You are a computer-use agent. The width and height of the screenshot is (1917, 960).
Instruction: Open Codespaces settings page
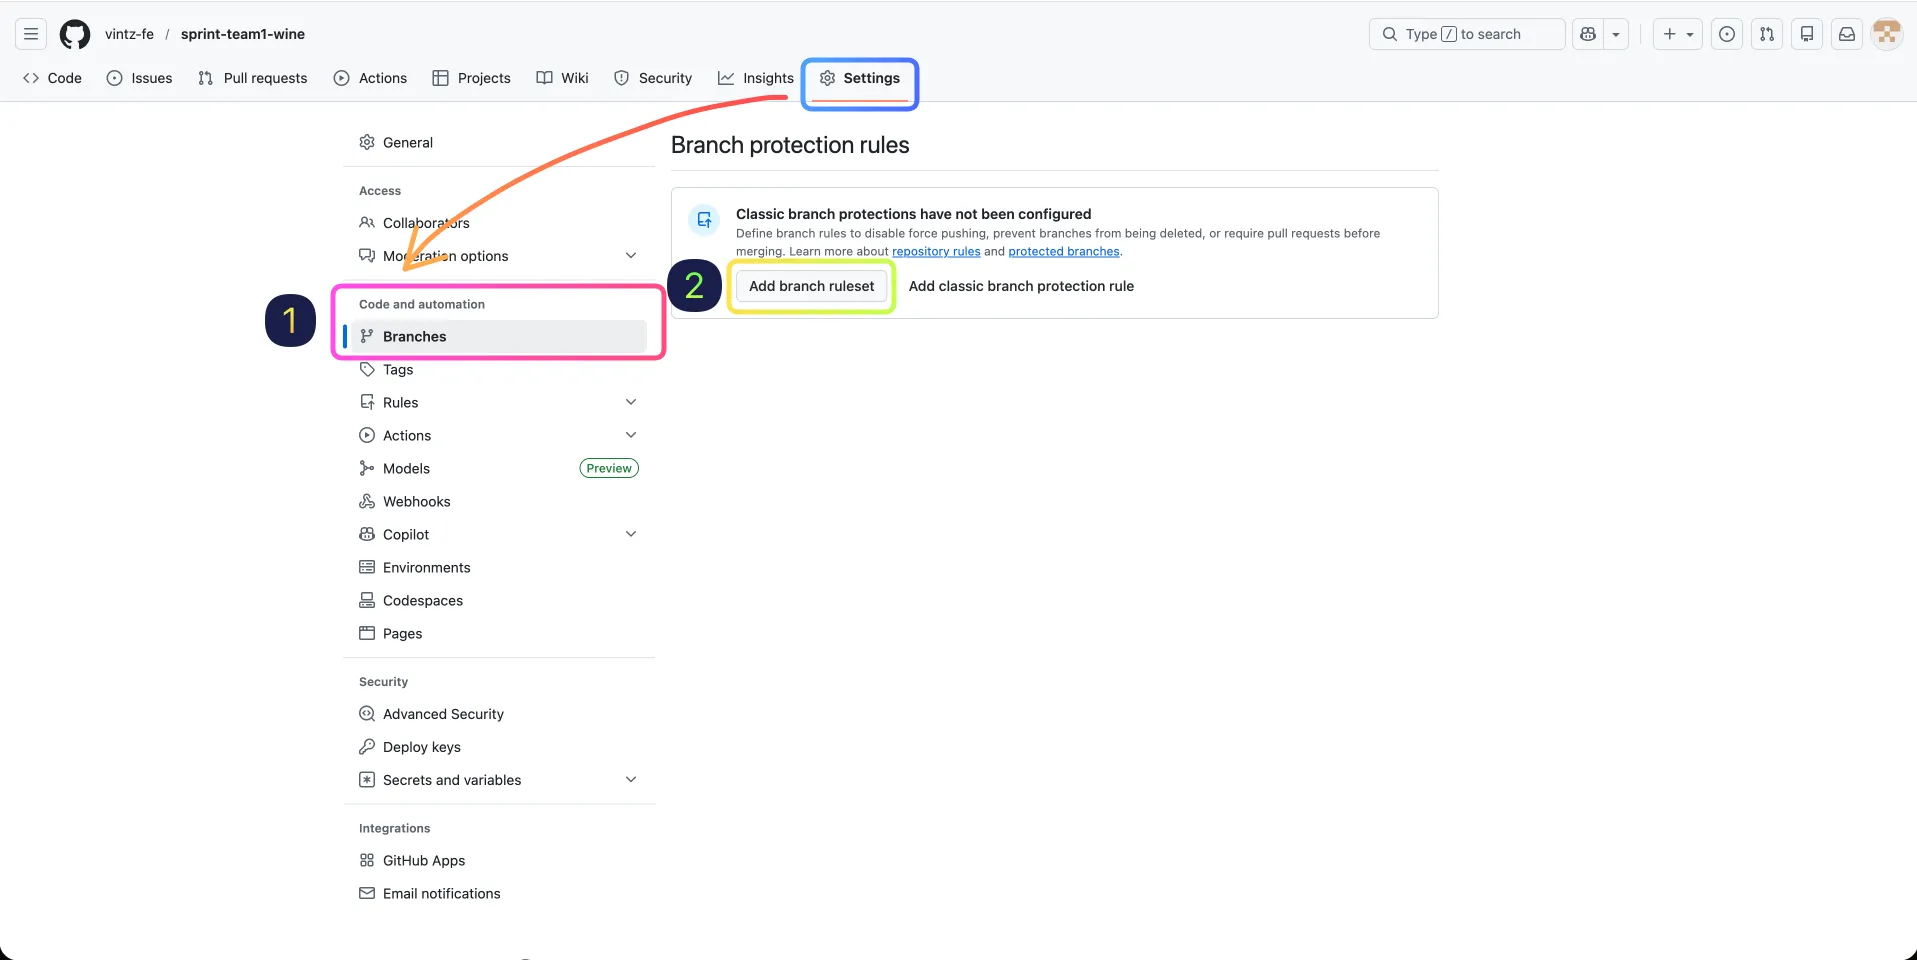coord(499,601)
